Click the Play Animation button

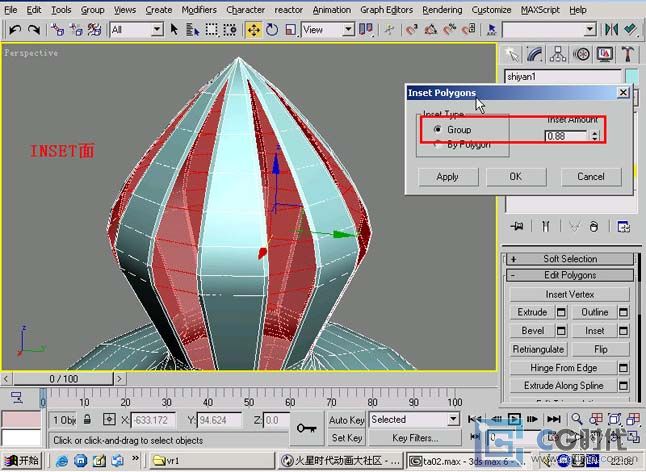pos(514,419)
